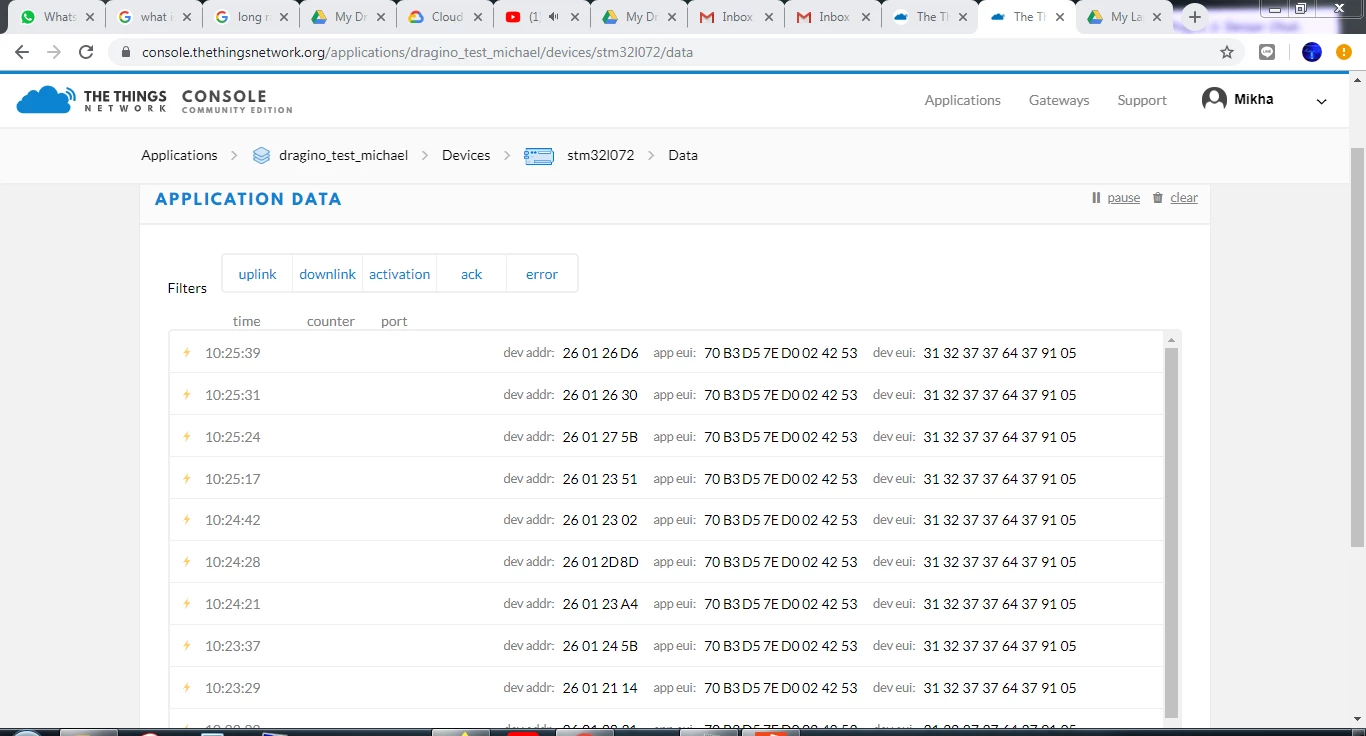
Task: Click the application stack icon in breadcrumb
Action: point(262,156)
